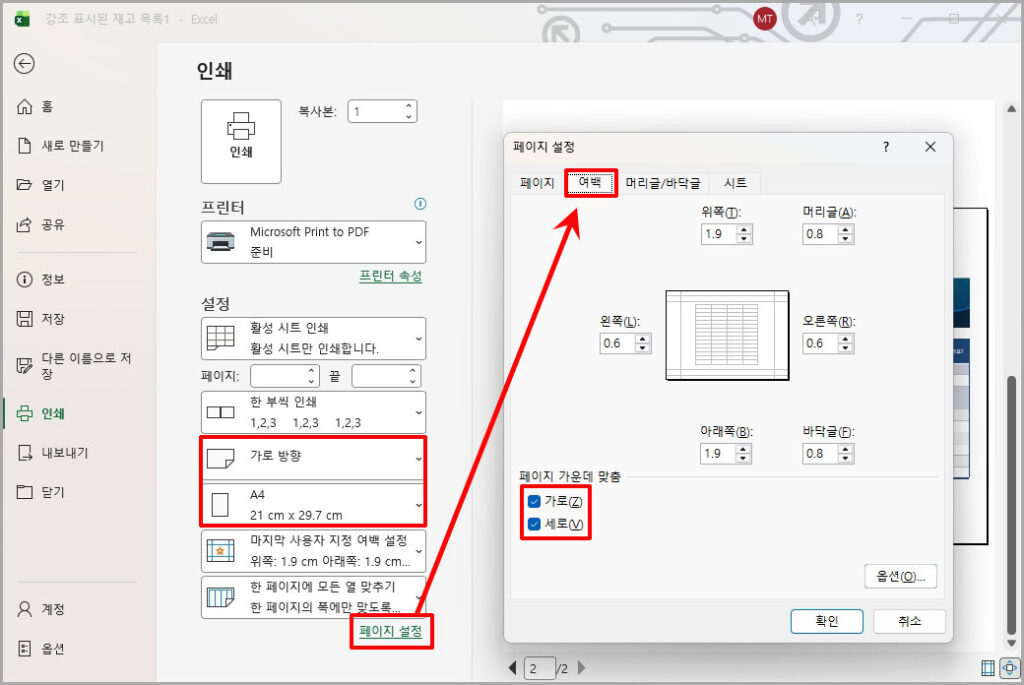The width and height of the screenshot is (1024, 685).
Task: Select 홈 in the left sidebar
Action: [x=46, y=107]
